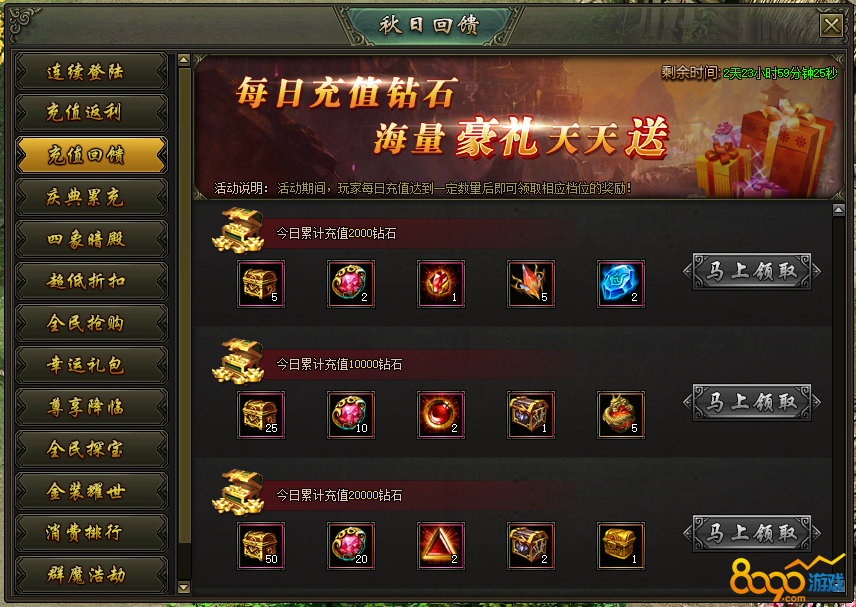Screen dimensions: 856x607
Task: Close the 秋日回馈 window
Action: (x=831, y=26)
